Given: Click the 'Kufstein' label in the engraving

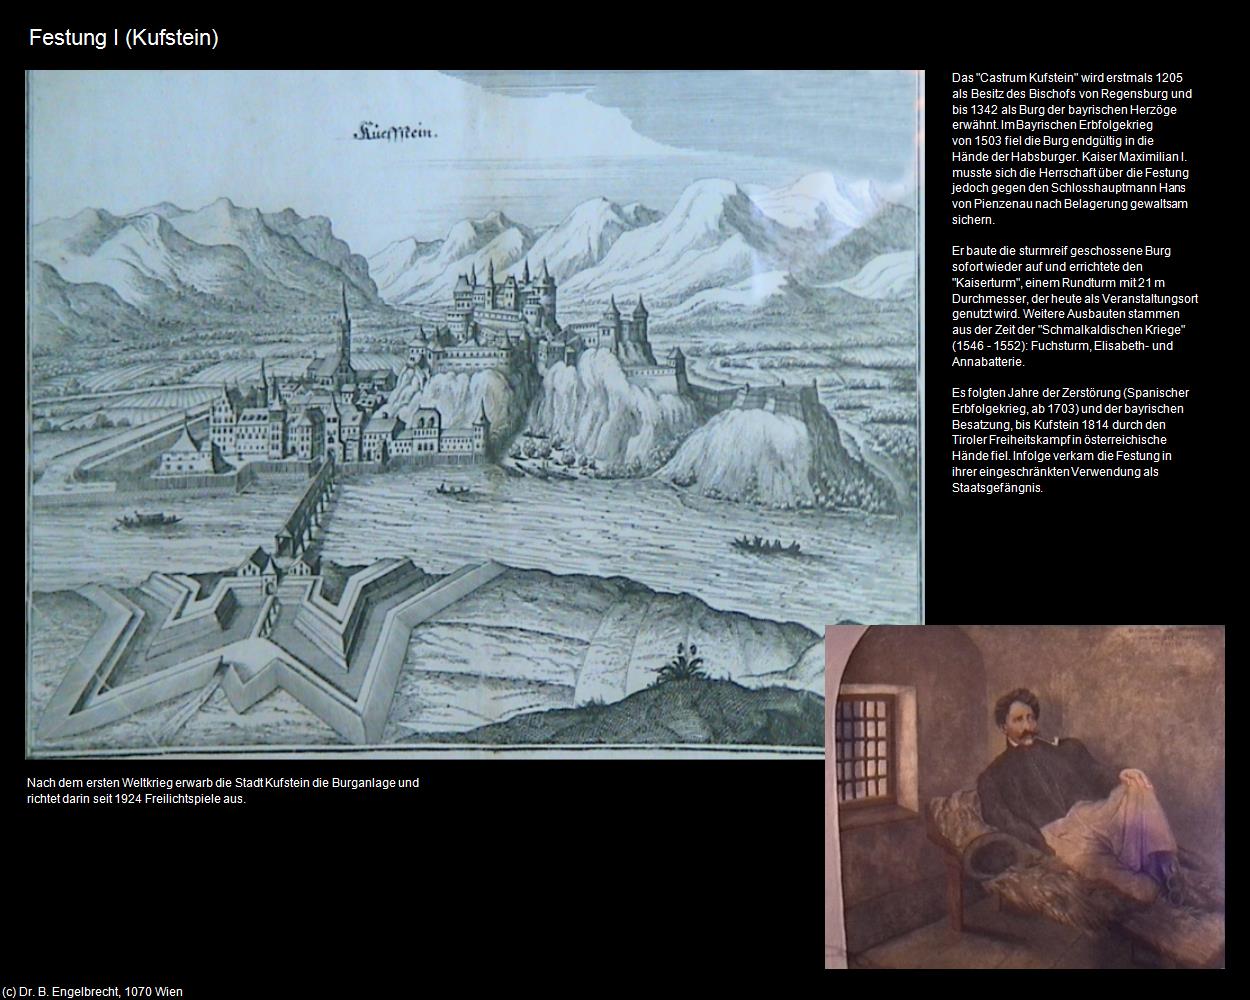Looking at the screenshot, I should 396,132.
